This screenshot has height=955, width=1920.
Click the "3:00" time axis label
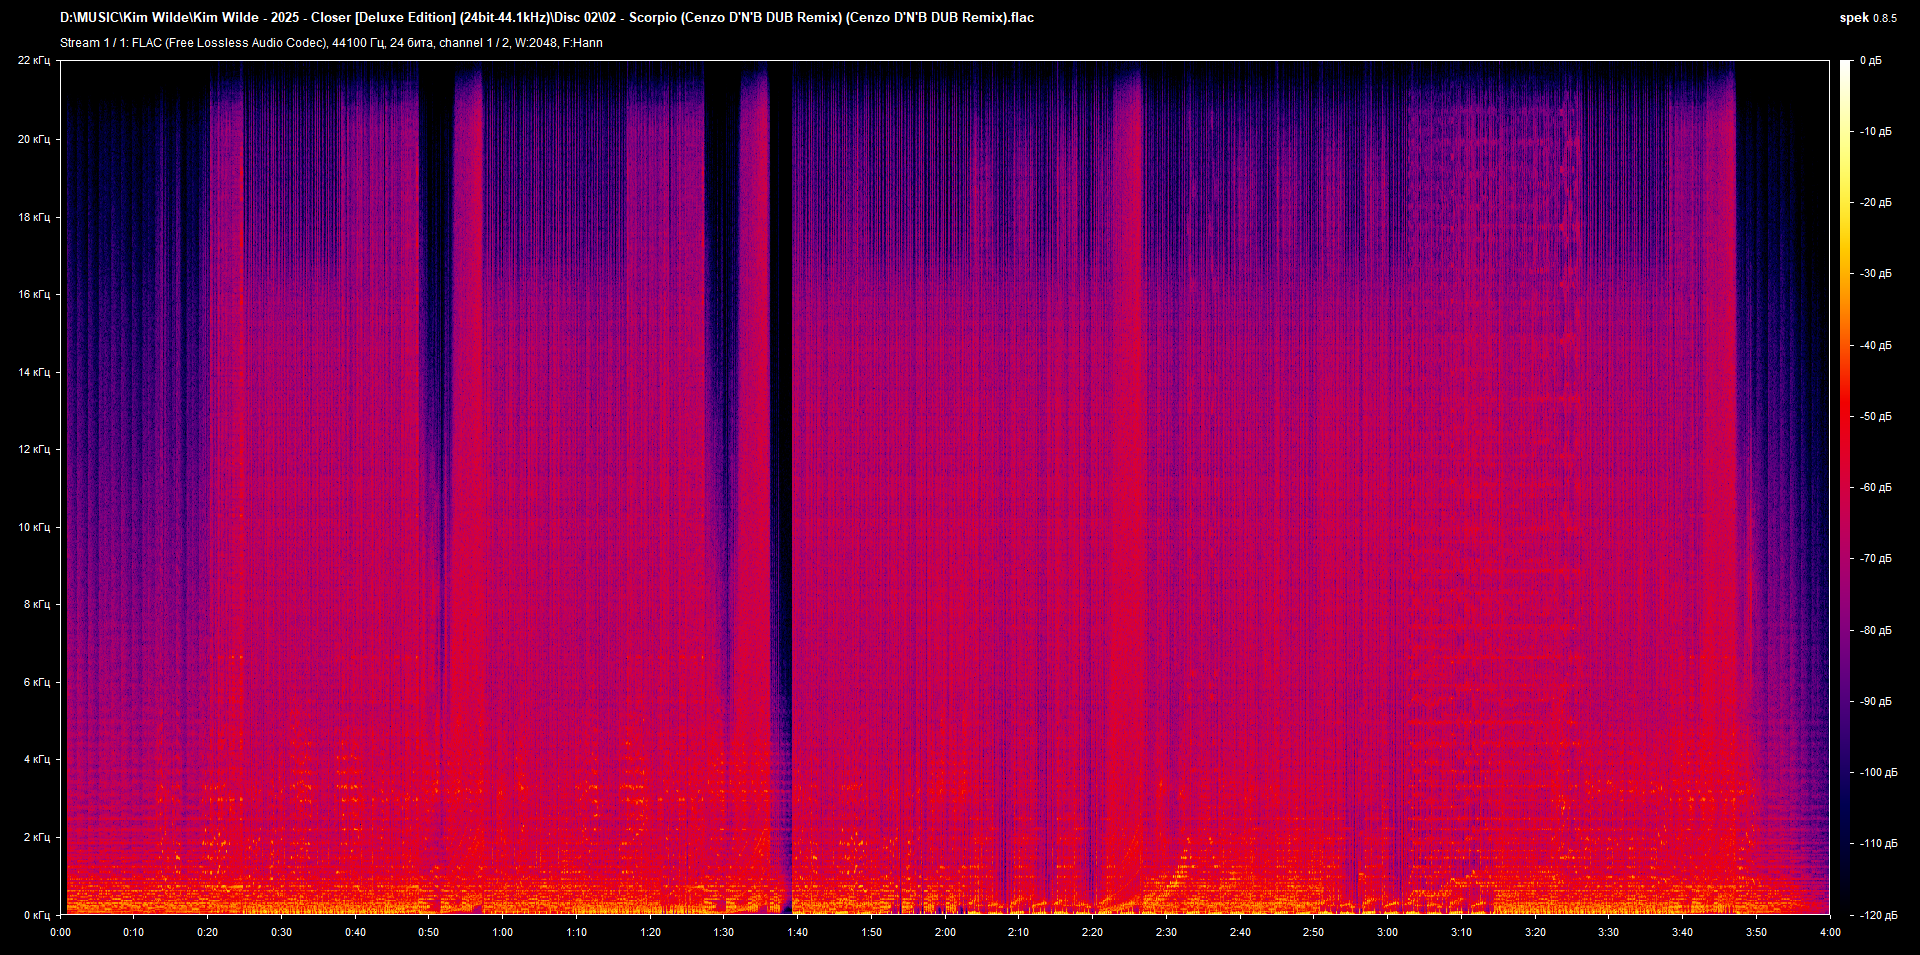pos(1388,932)
